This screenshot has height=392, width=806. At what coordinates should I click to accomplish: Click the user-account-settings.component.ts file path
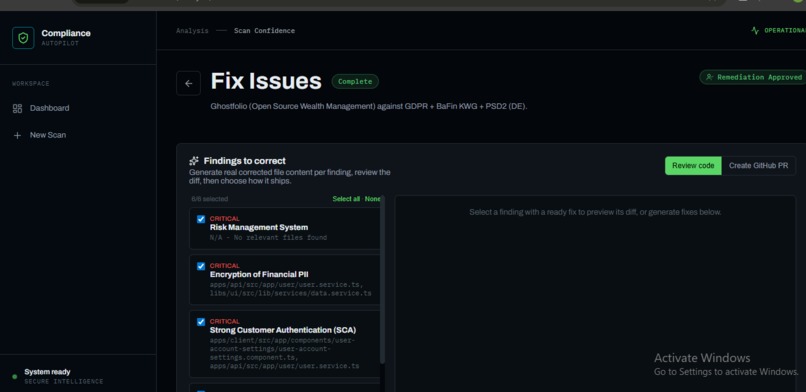pos(281,349)
